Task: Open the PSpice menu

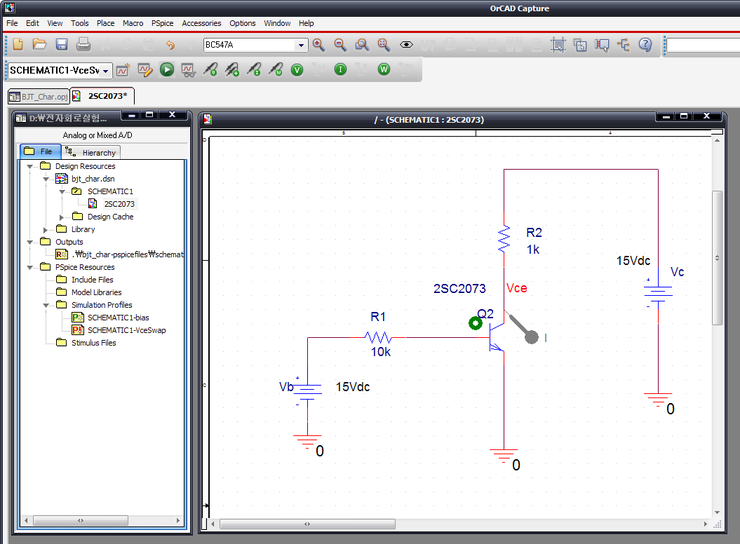Action: click(162, 23)
